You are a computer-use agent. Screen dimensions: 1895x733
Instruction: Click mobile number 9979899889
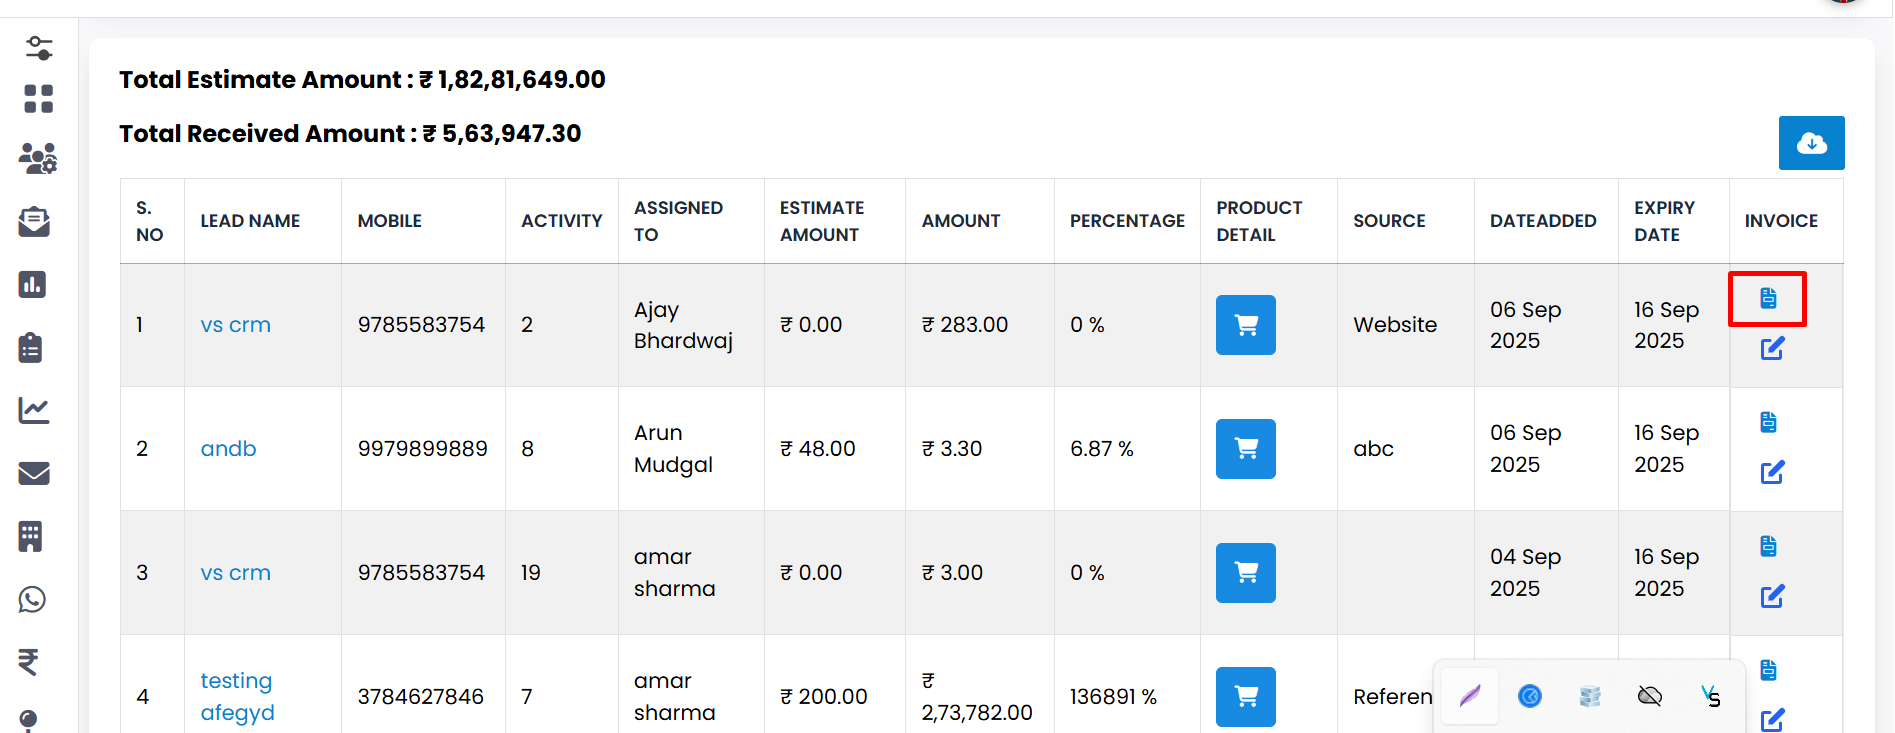tap(423, 449)
